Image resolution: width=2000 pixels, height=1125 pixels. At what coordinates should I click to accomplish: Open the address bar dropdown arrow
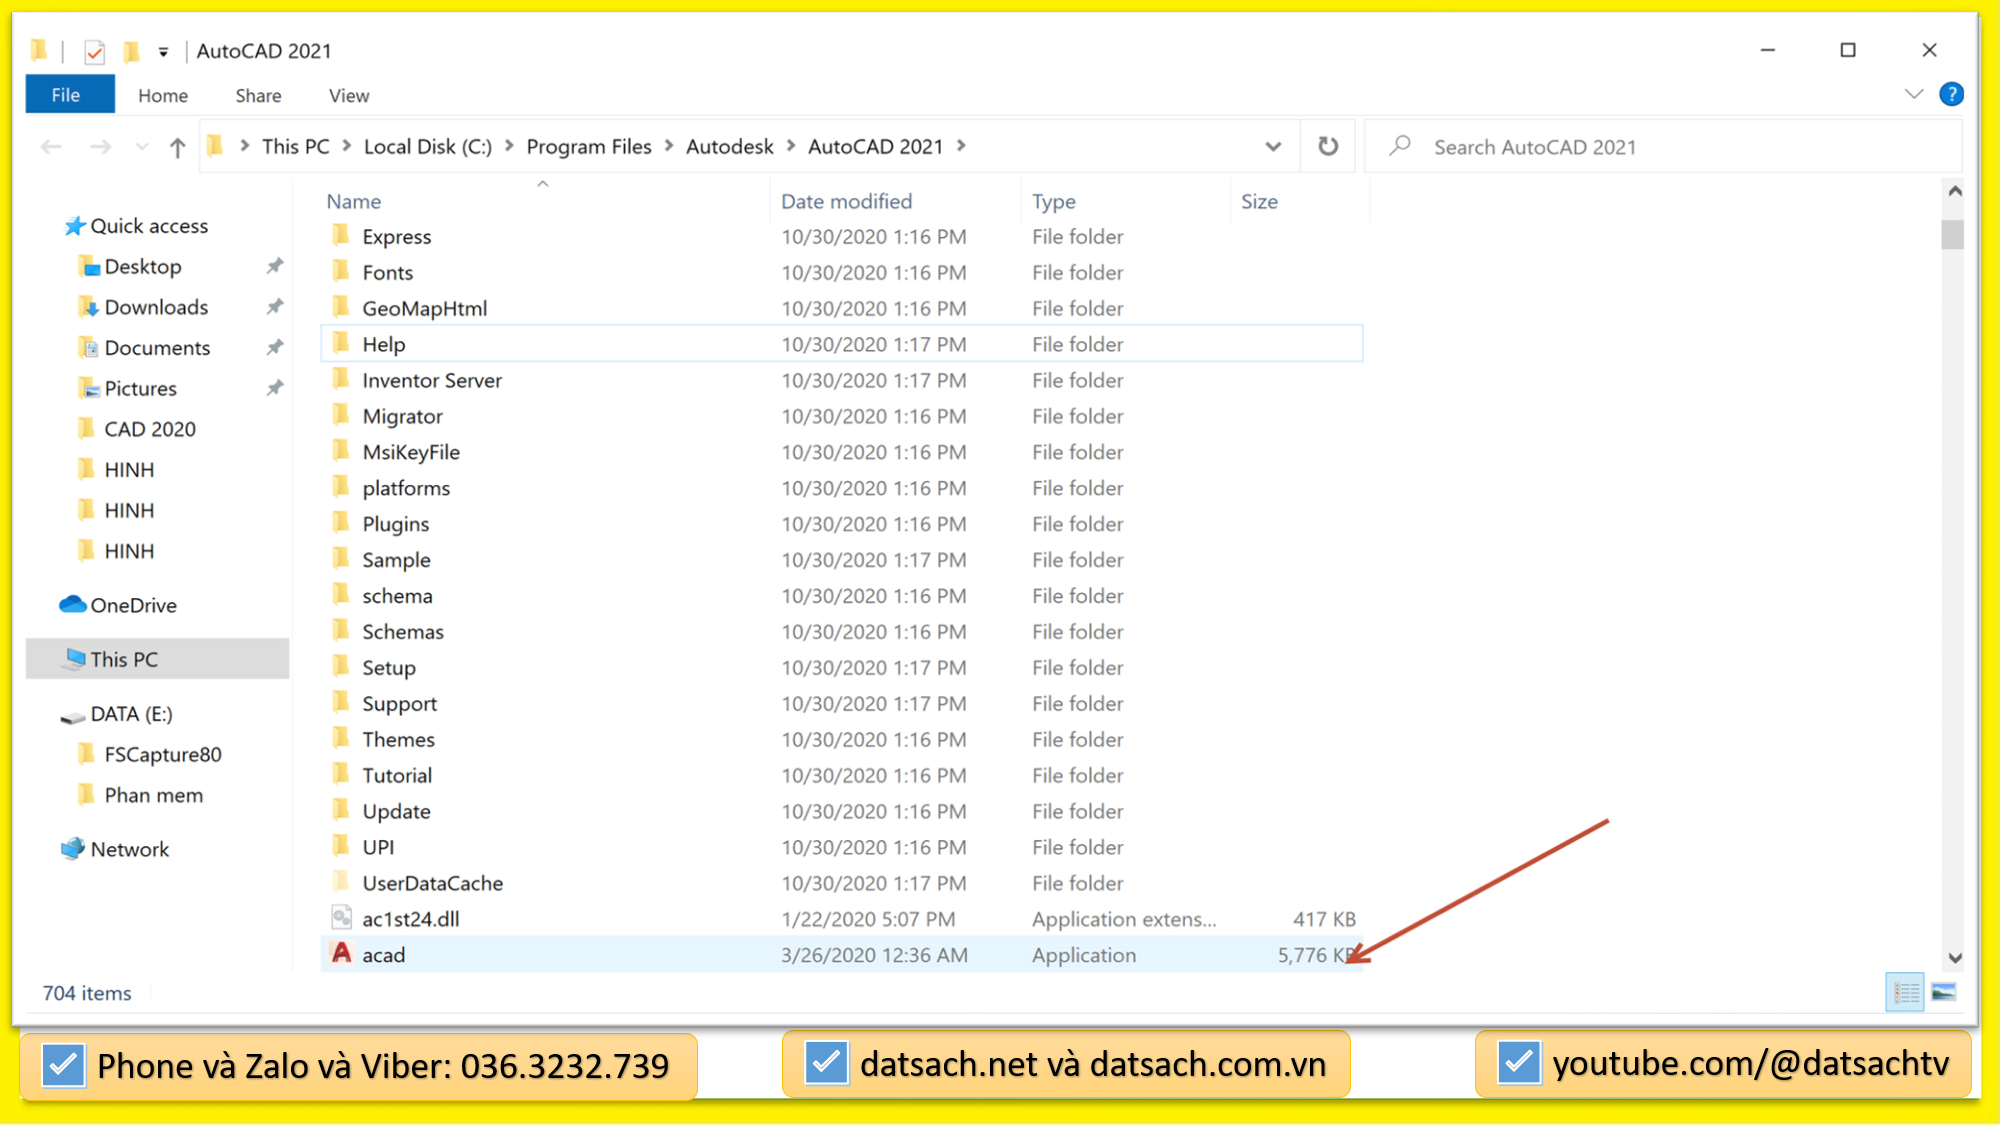[x=1273, y=146]
